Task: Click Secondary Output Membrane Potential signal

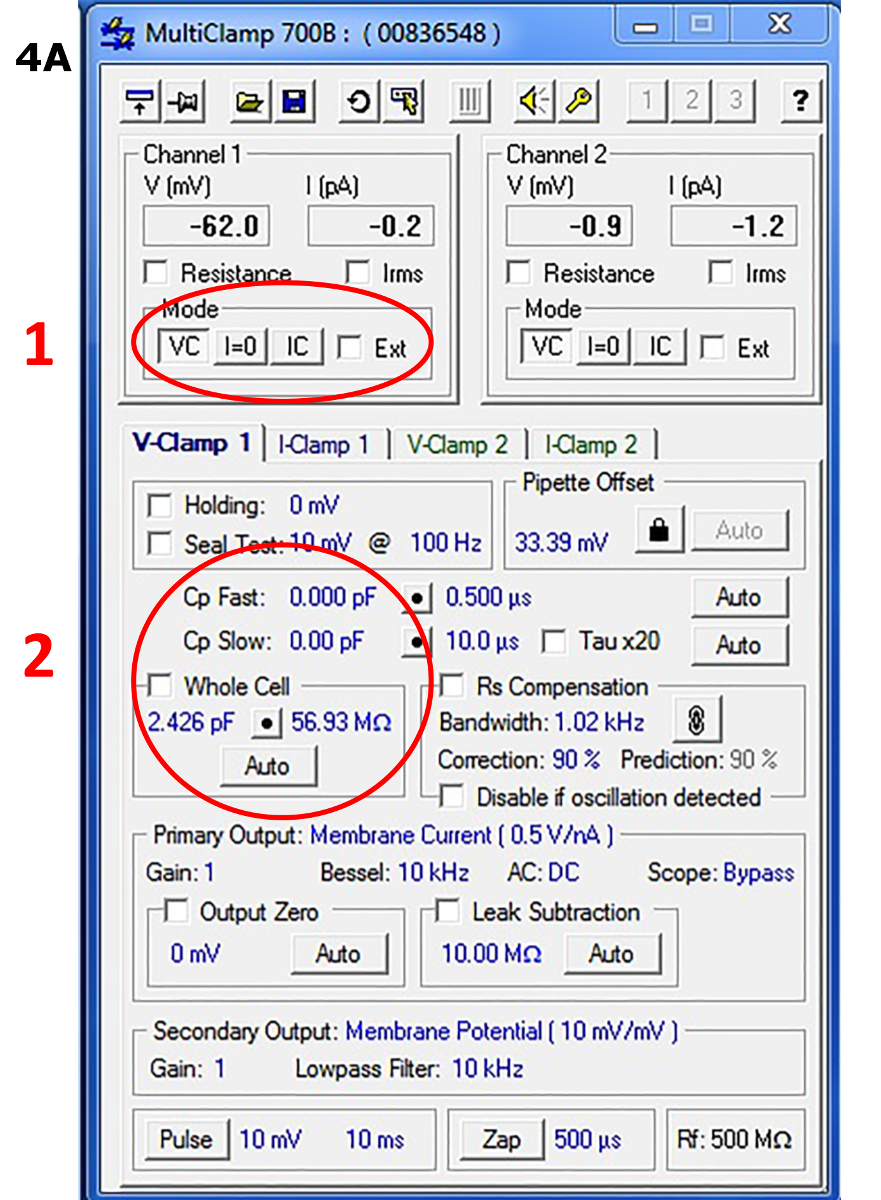Action: tap(511, 1030)
